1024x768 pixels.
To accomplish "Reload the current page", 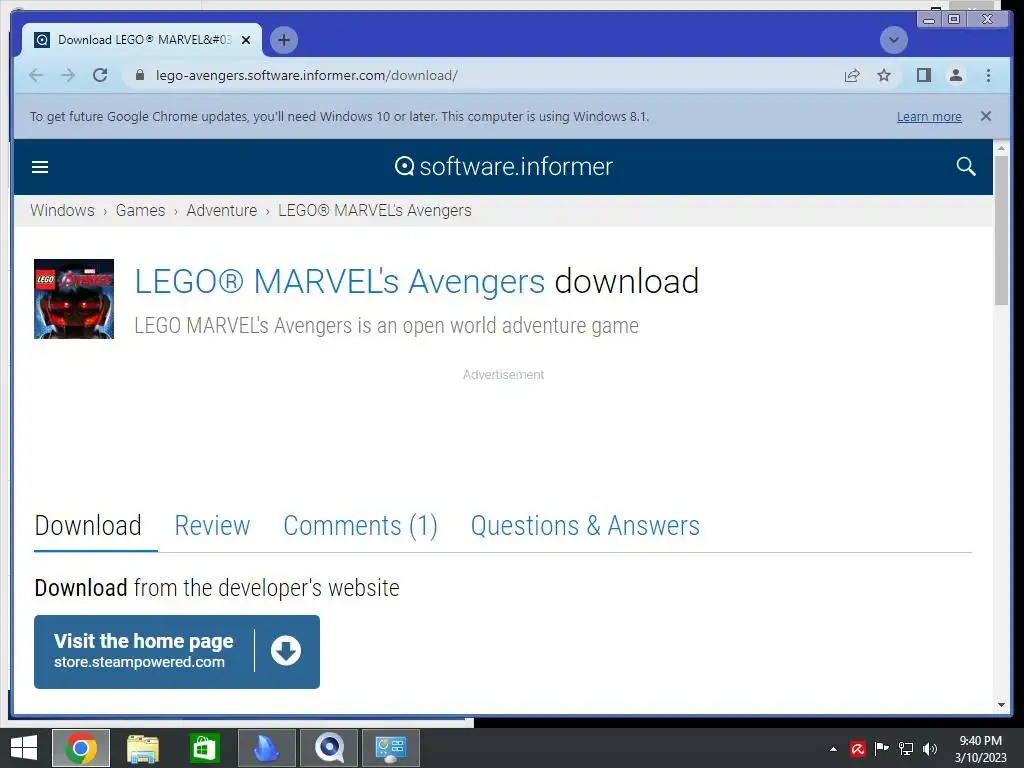I will pos(100,75).
